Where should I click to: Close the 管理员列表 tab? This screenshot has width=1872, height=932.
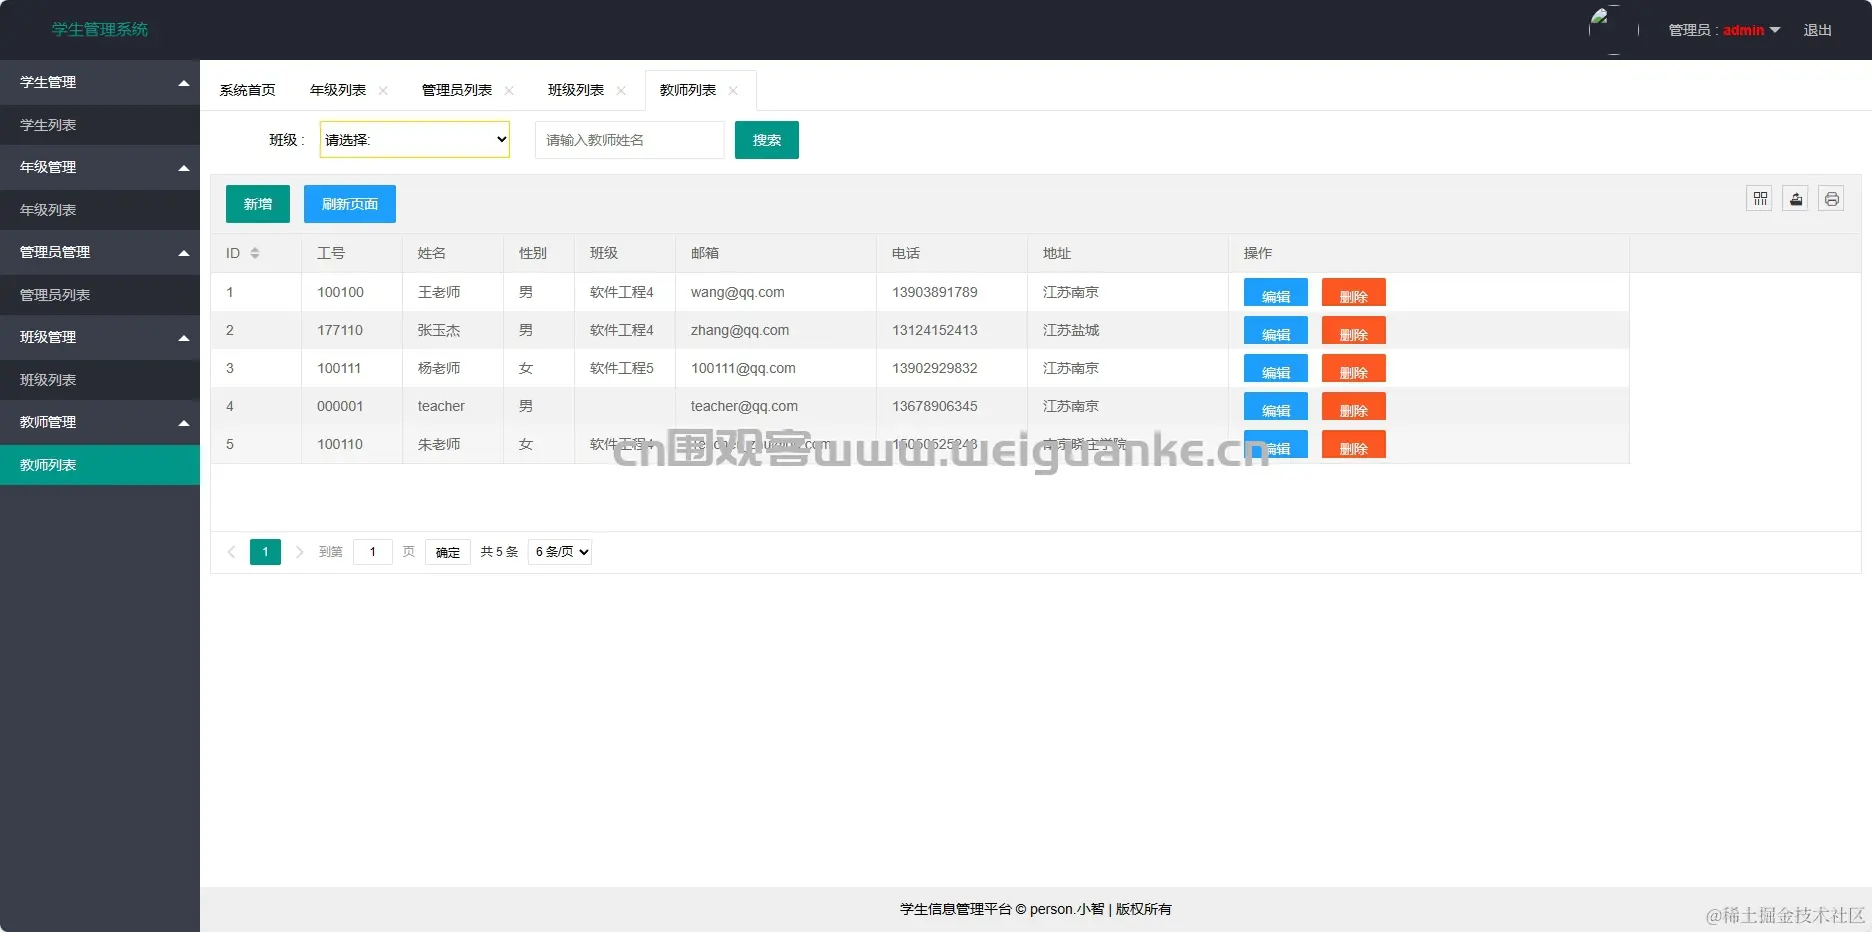[509, 90]
